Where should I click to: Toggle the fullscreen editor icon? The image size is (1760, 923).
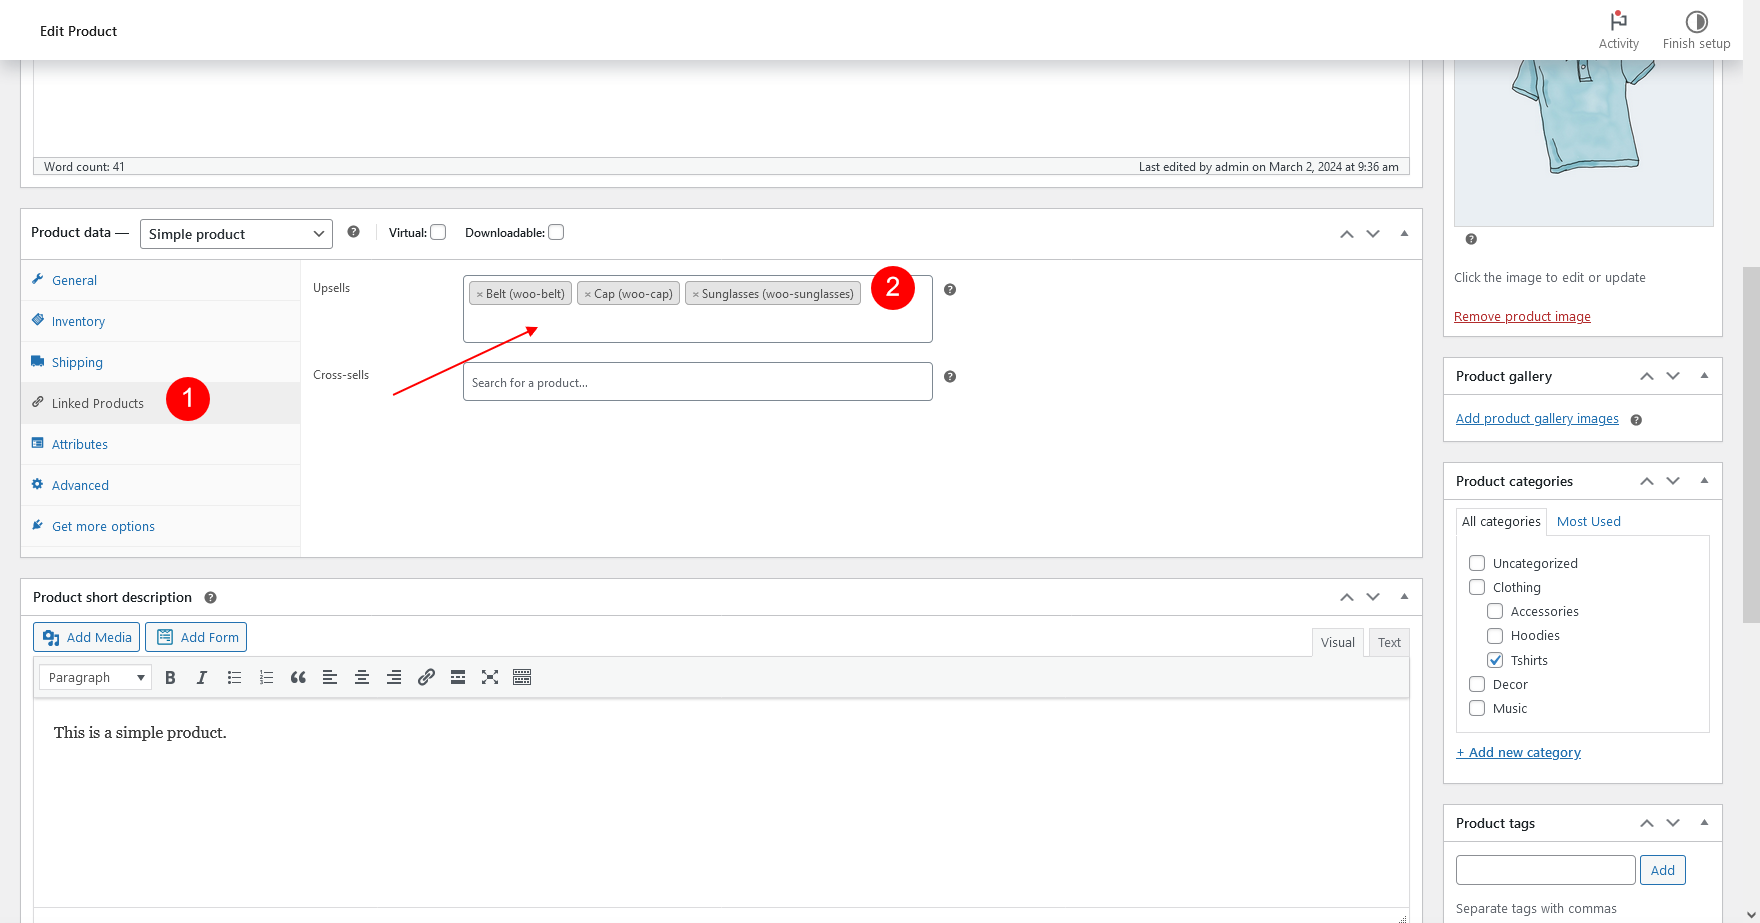[x=490, y=678]
